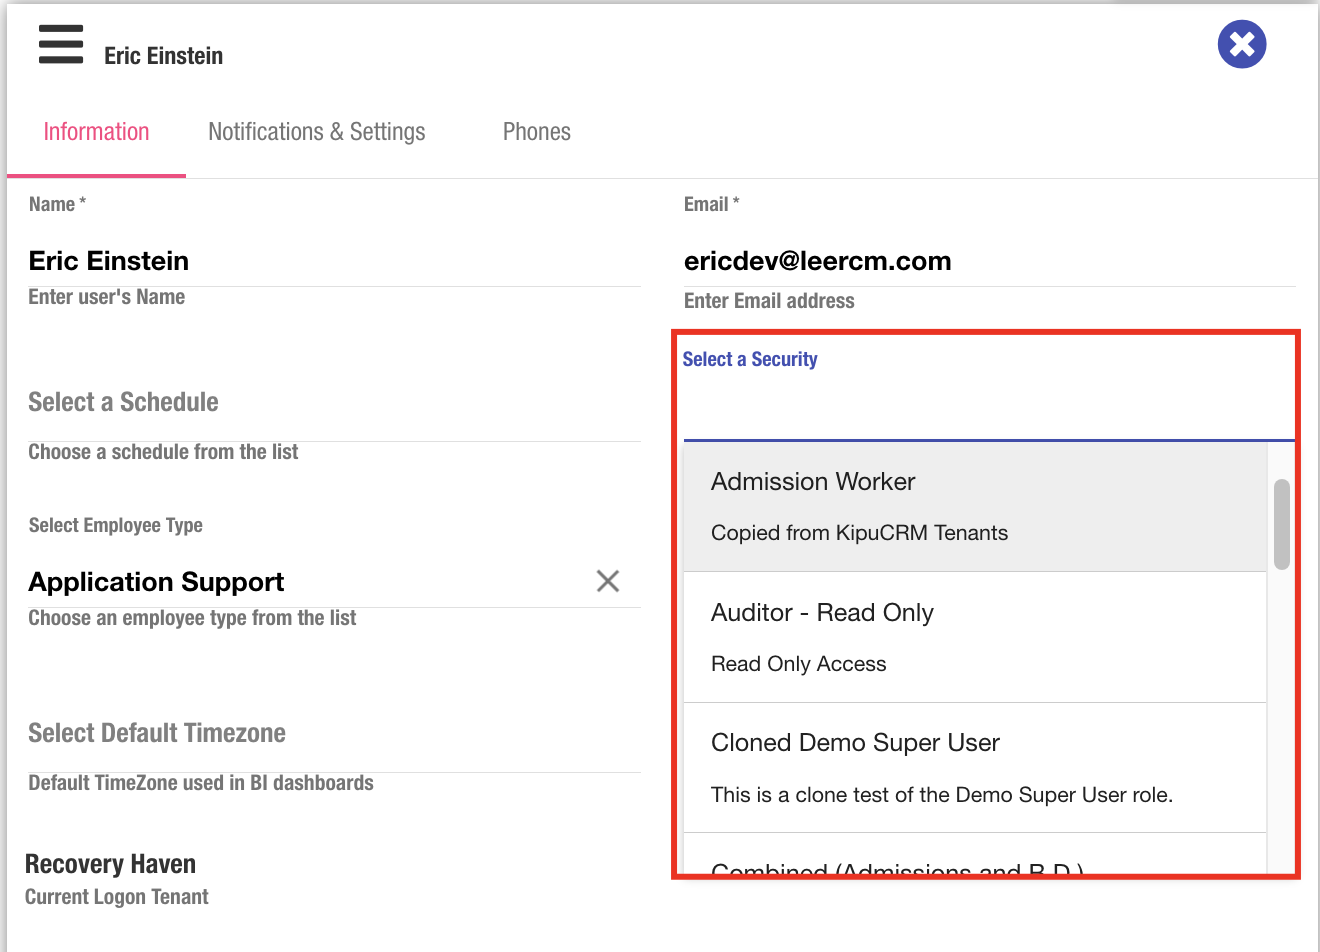Close the user dialog with the blue X

1241,45
